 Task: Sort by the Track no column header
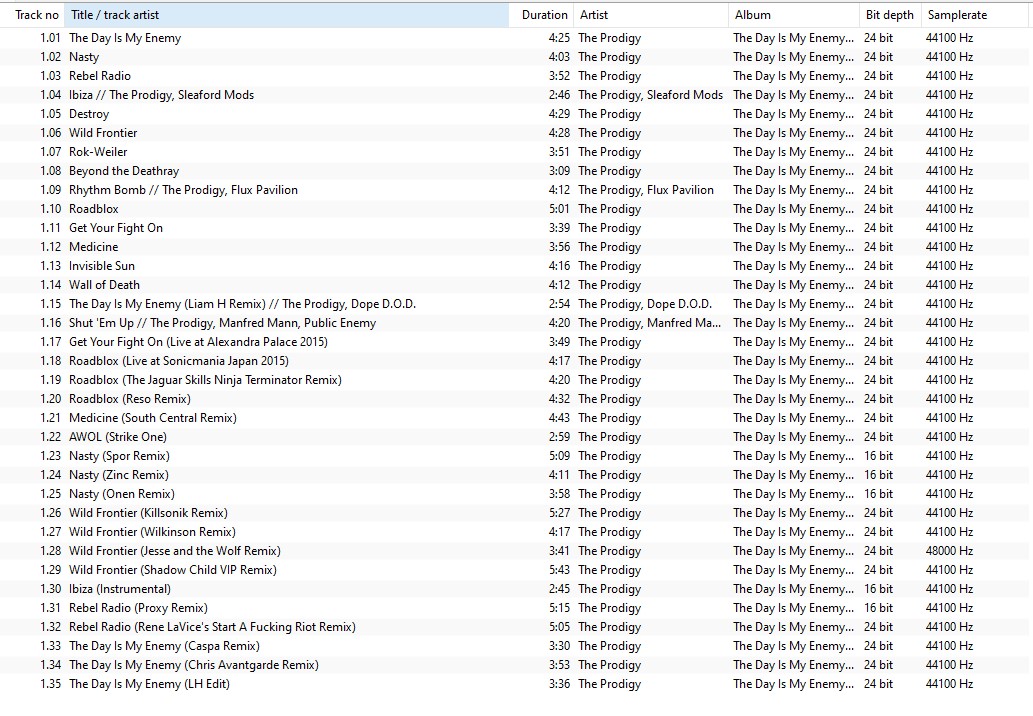tap(36, 15)
